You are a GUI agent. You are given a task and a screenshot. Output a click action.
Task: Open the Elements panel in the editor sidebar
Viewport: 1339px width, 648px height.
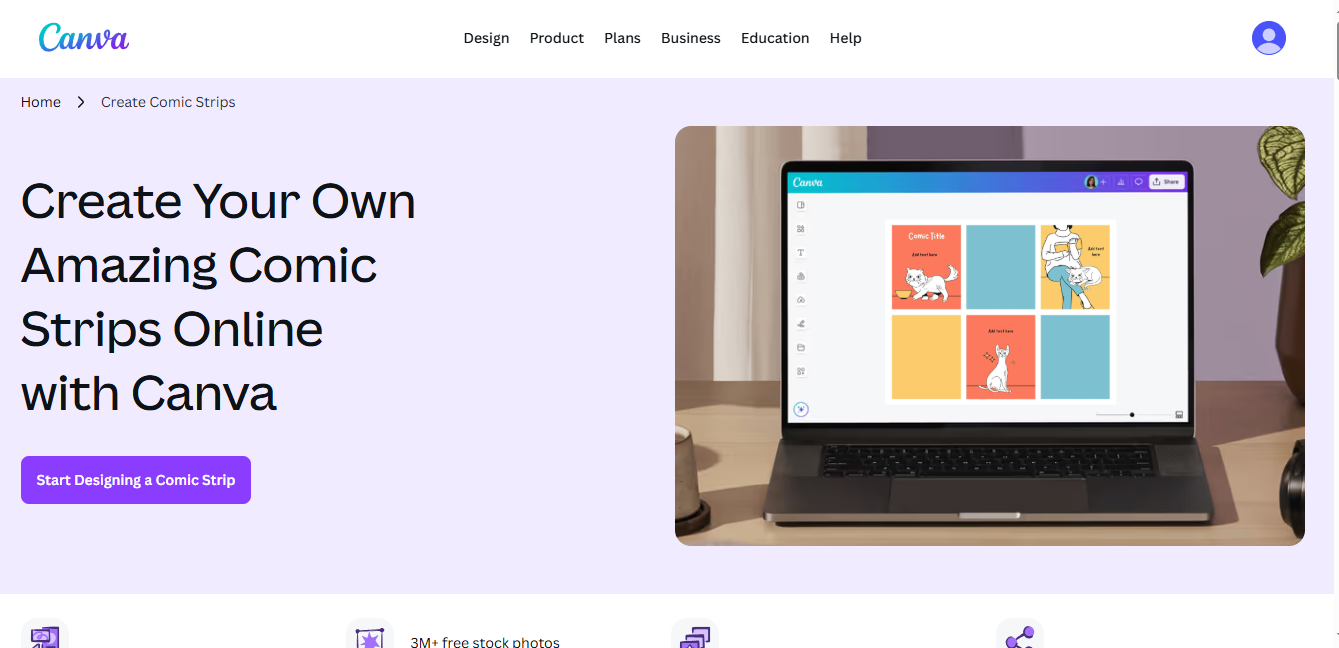point(800,228)
